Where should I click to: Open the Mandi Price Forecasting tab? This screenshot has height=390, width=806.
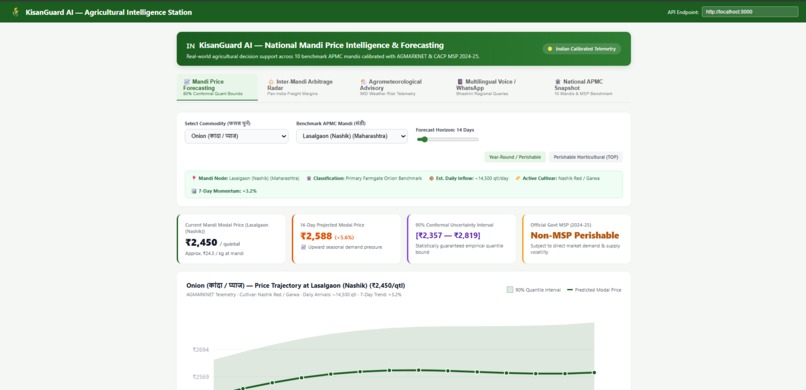(x=217, y=87)
